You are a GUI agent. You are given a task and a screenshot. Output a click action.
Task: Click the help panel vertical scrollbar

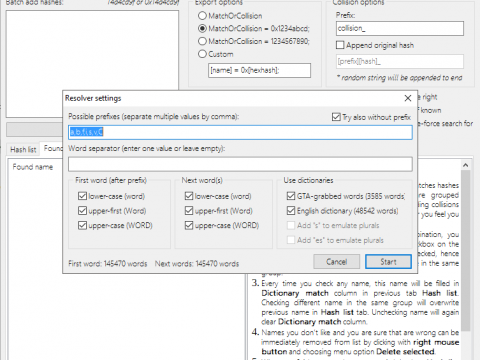[466, 250]
